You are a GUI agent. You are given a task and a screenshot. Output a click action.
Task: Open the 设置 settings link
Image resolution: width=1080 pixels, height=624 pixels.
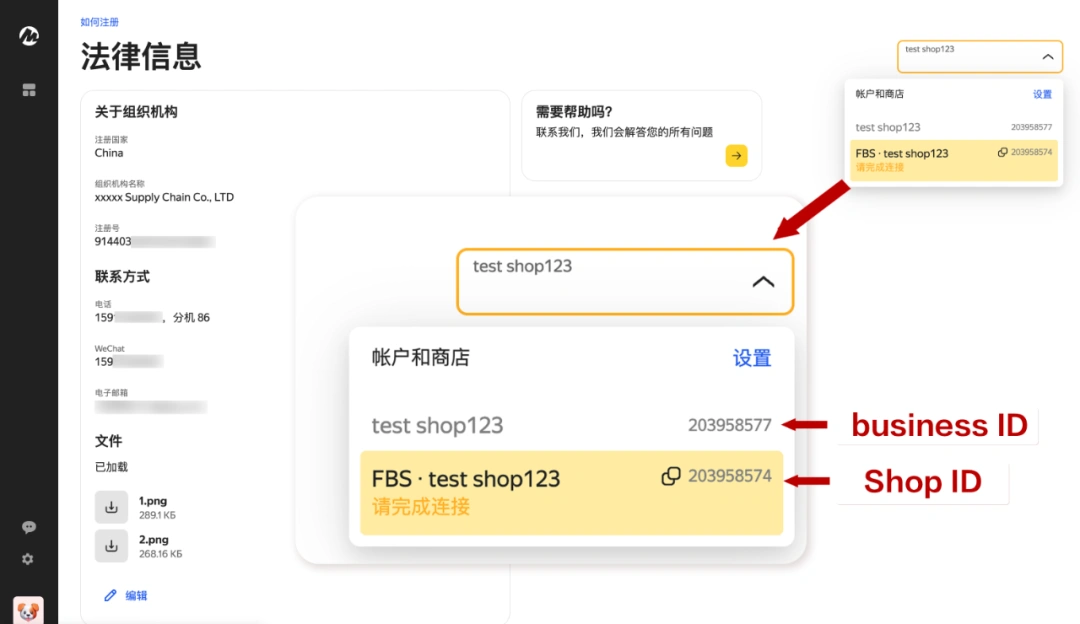pyautogui.click(x=751, y=359)
